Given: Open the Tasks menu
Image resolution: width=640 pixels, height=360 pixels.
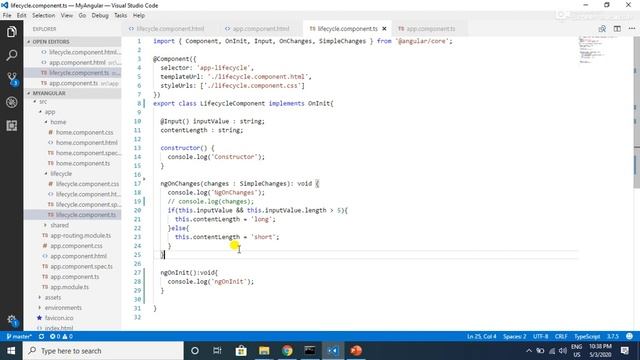Looking at the screenshot, I should point(120,15).
